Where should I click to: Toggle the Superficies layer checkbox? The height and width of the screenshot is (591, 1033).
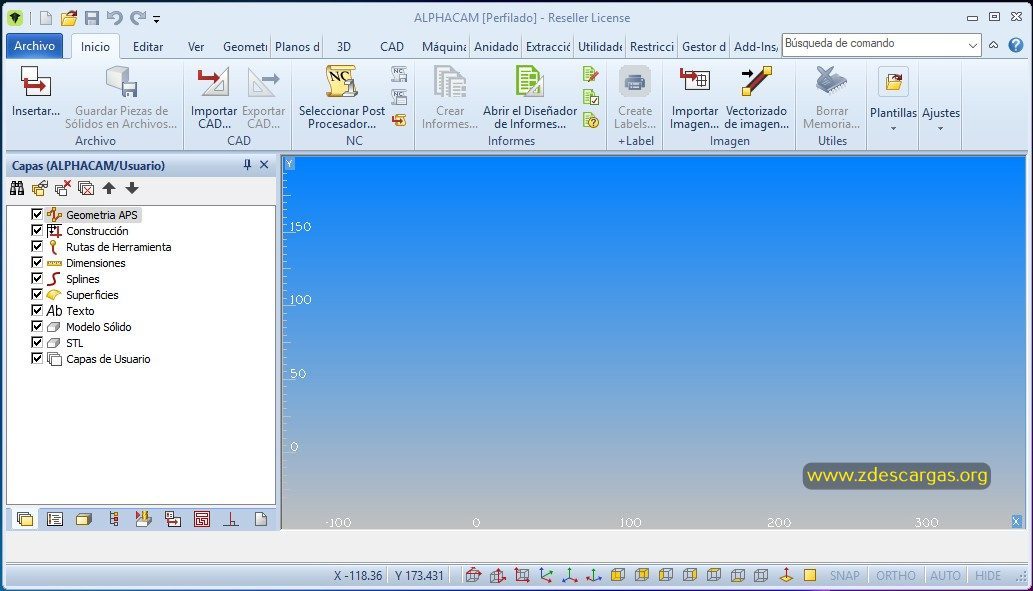pyautogui.click(x=37, y=294)
